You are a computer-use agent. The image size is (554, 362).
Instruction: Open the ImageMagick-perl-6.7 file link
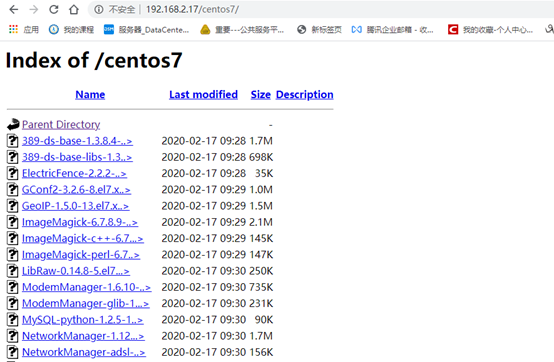(81, 255)
